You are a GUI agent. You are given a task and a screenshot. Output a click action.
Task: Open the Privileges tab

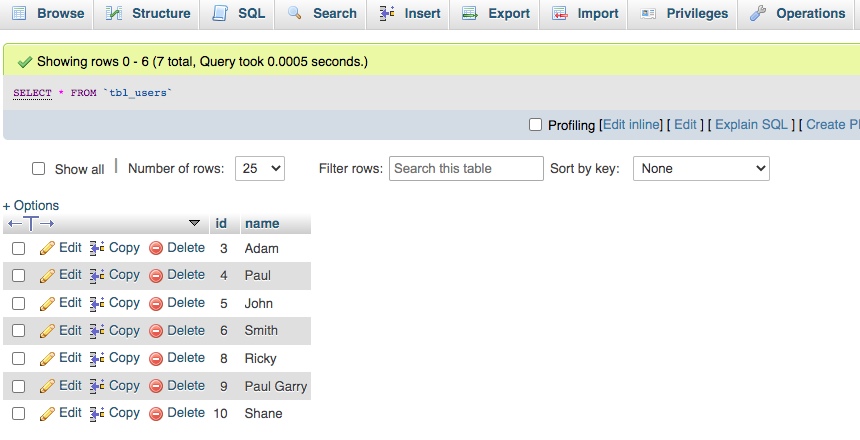coord(684,13)
